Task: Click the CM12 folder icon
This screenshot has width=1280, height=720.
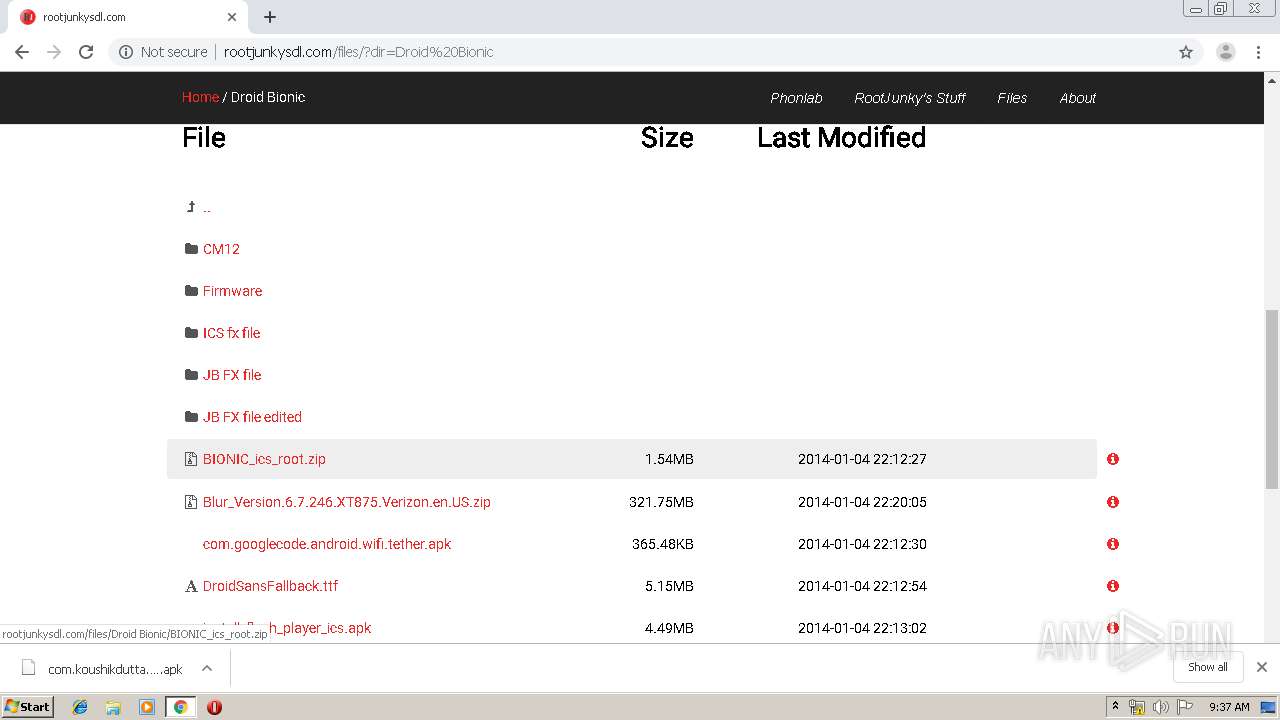Action: pyautogui.click(x=191, y=249)
